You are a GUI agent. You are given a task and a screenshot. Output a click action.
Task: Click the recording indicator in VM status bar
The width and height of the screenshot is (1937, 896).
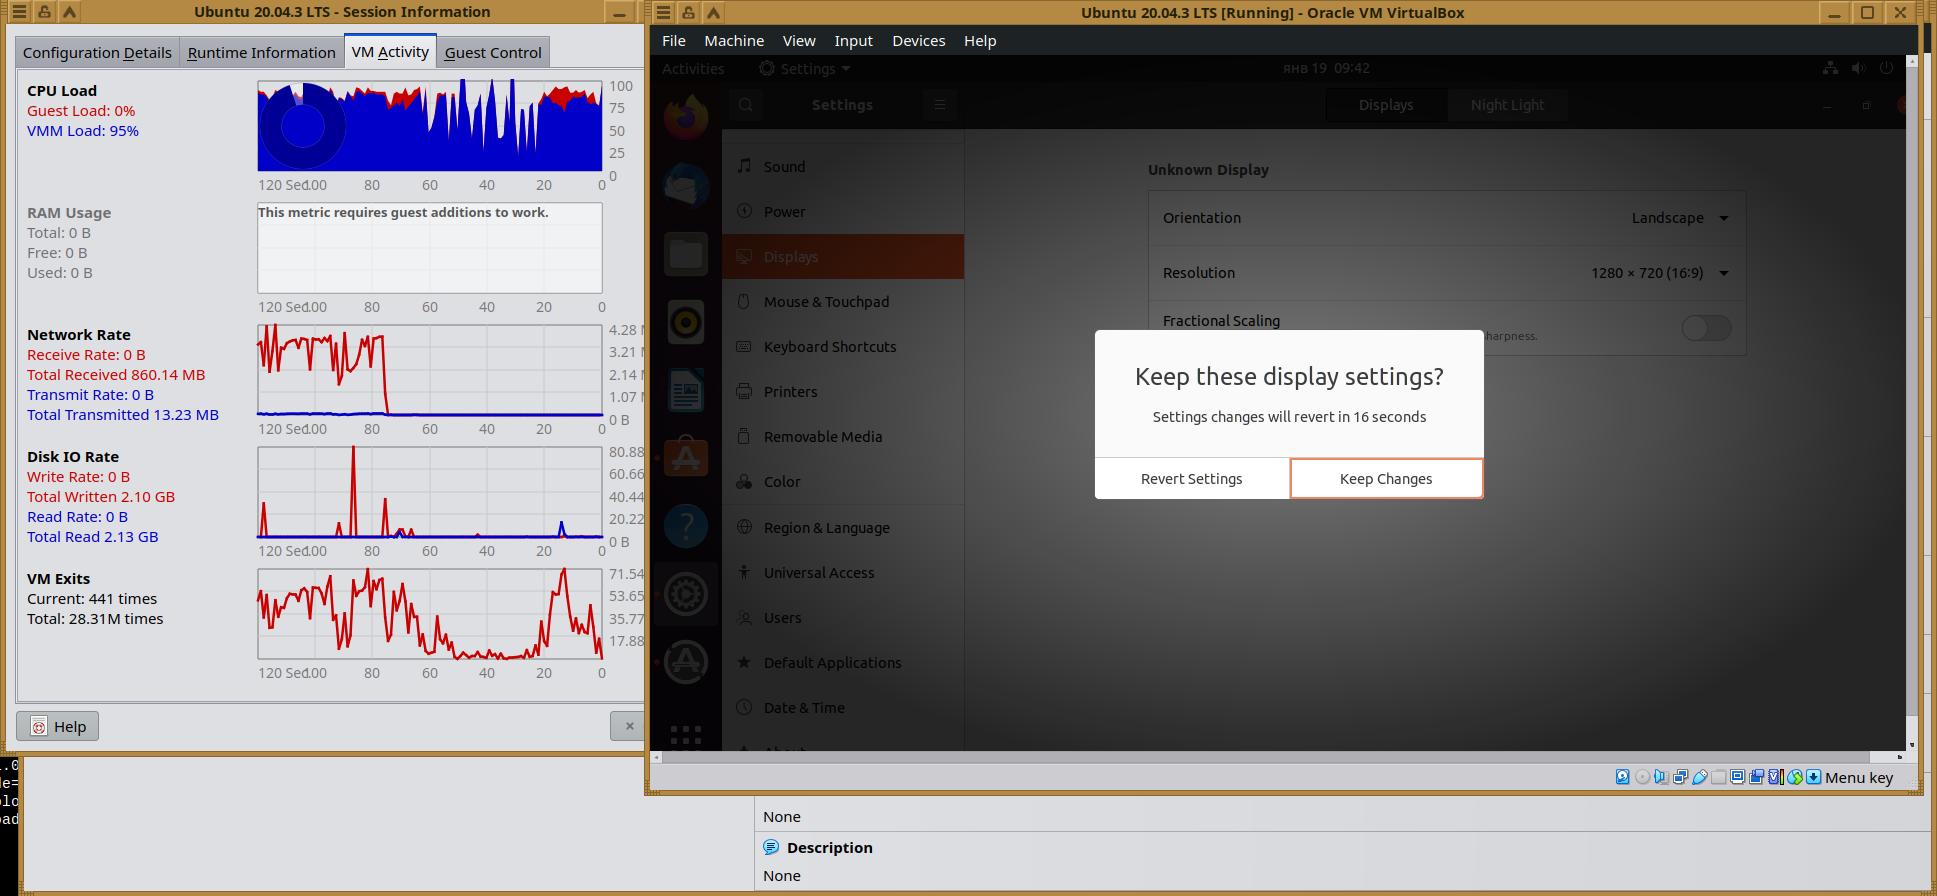(x=1756, y=777)
